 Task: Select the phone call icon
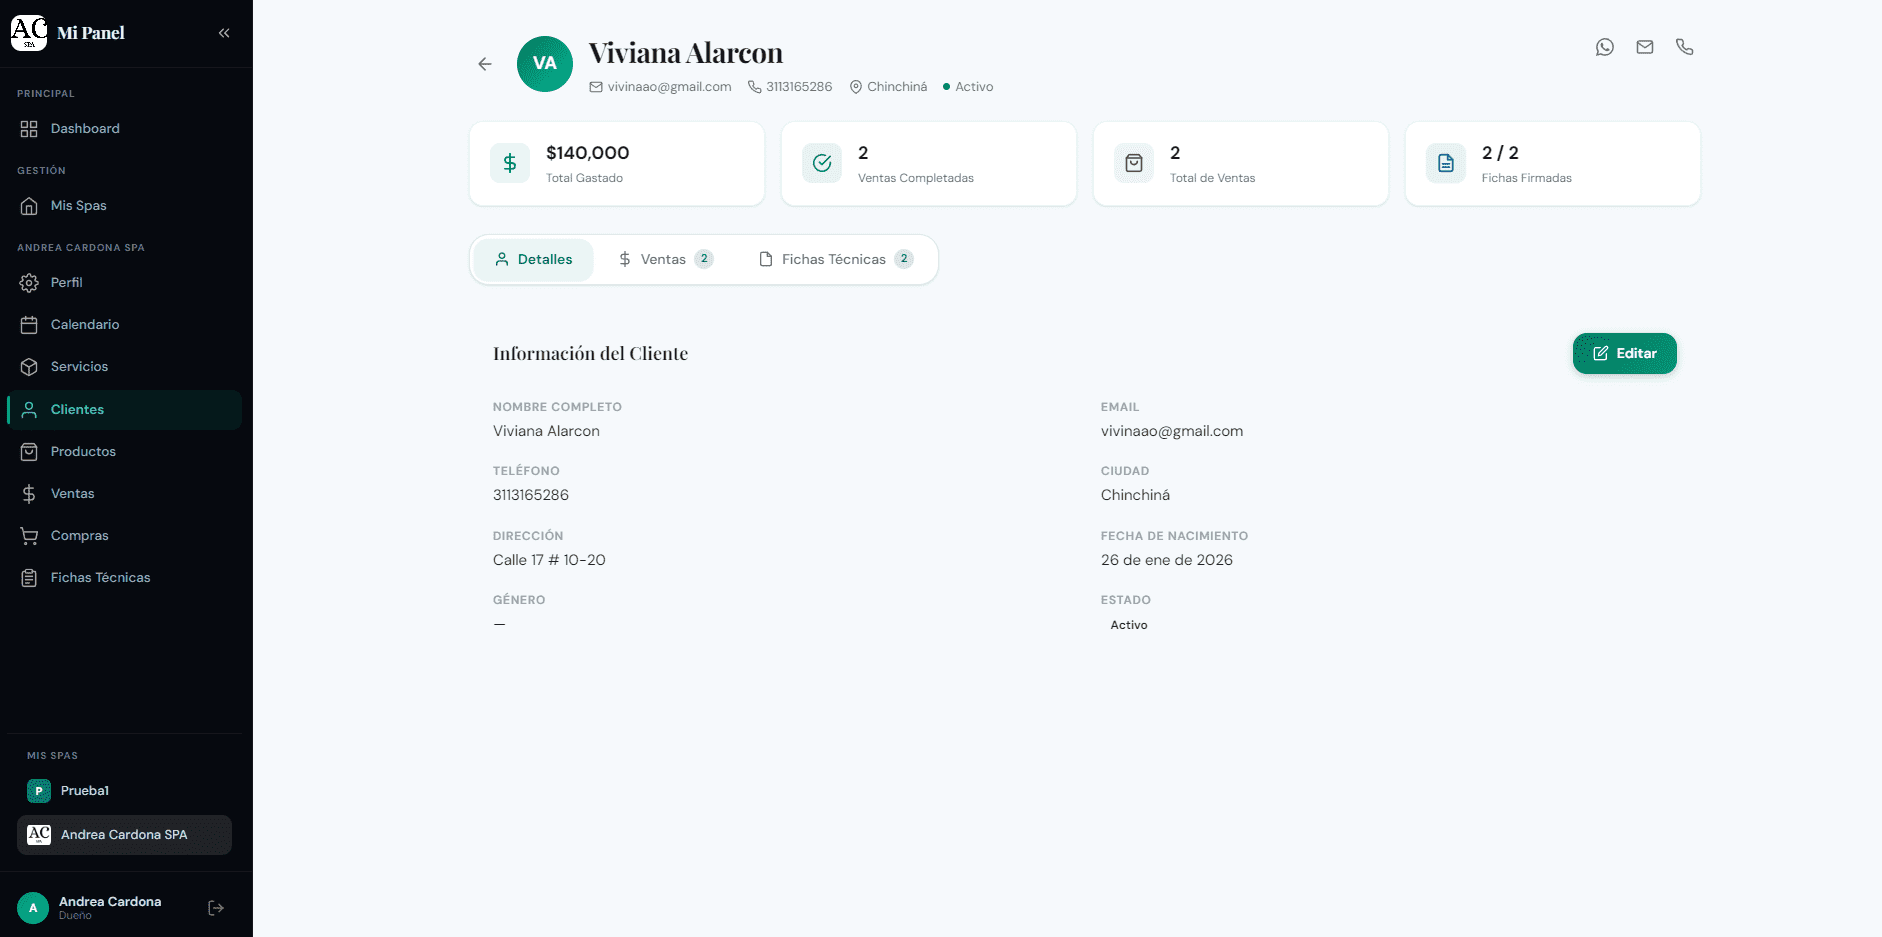pyautogui.click(x=1684, y=47)
